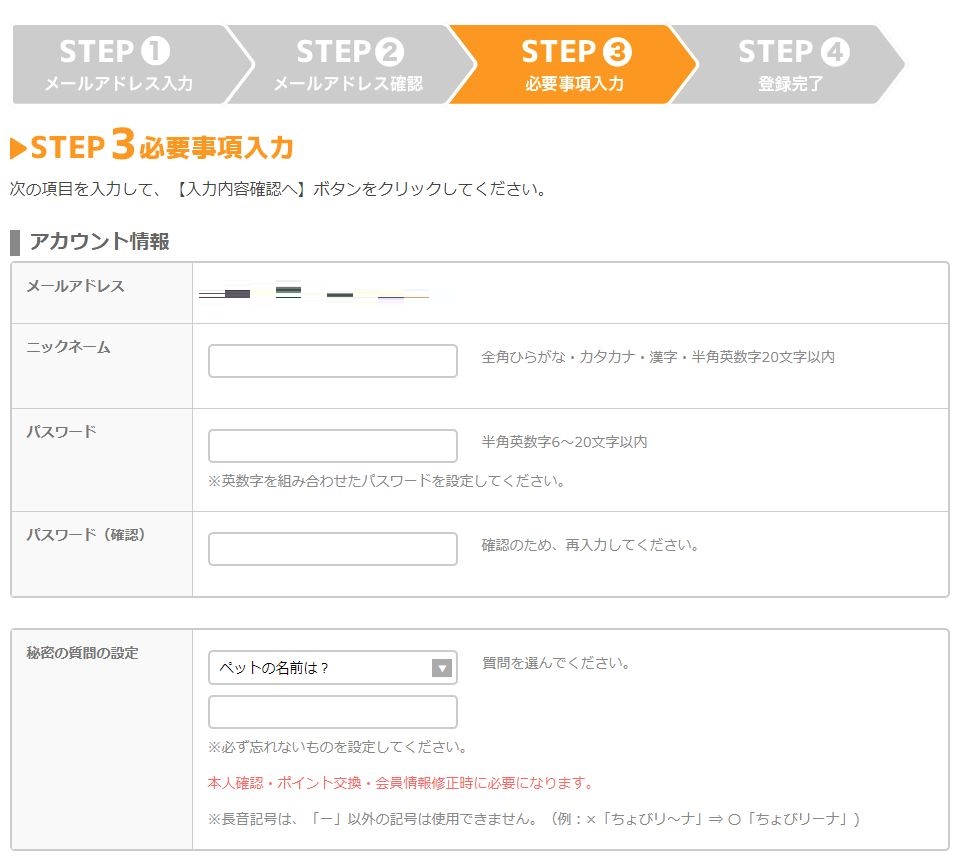
Task: Click the STEP 4 登録完了 arrow
Action: pos(792,64)
